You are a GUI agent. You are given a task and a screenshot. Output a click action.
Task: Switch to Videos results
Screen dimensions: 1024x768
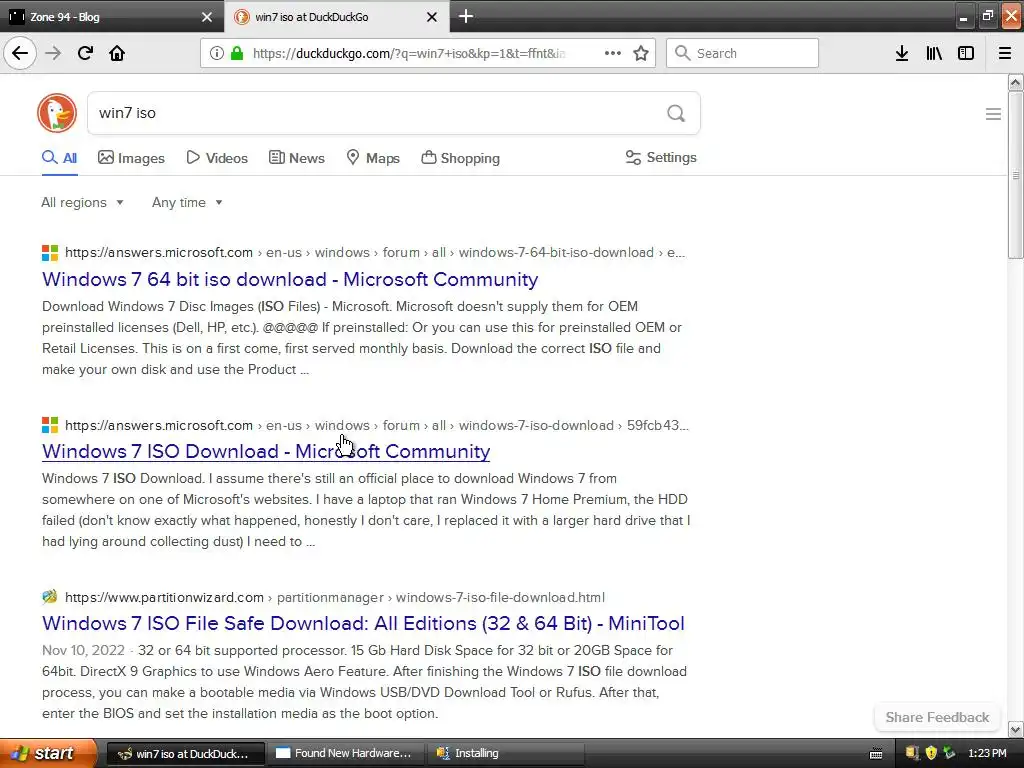[x=217, y=158]
